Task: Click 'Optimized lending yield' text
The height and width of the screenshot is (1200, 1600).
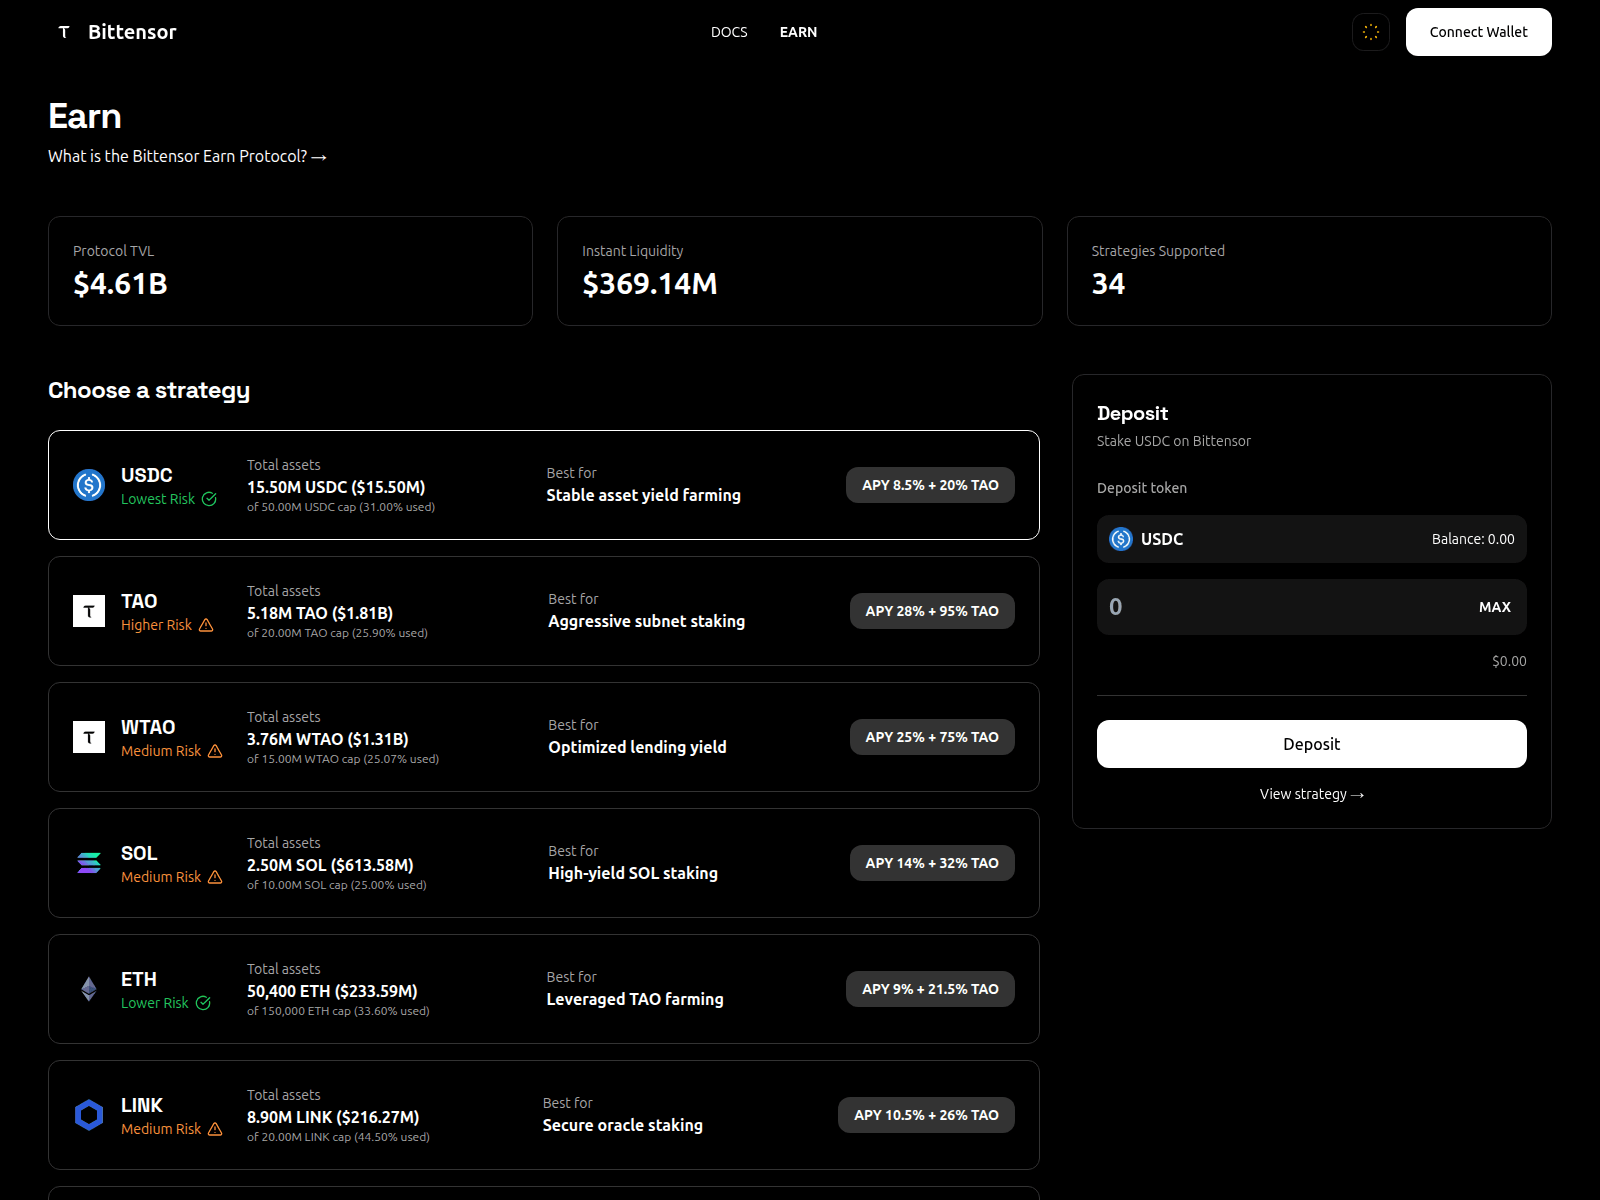Action: tap(637, 747)
